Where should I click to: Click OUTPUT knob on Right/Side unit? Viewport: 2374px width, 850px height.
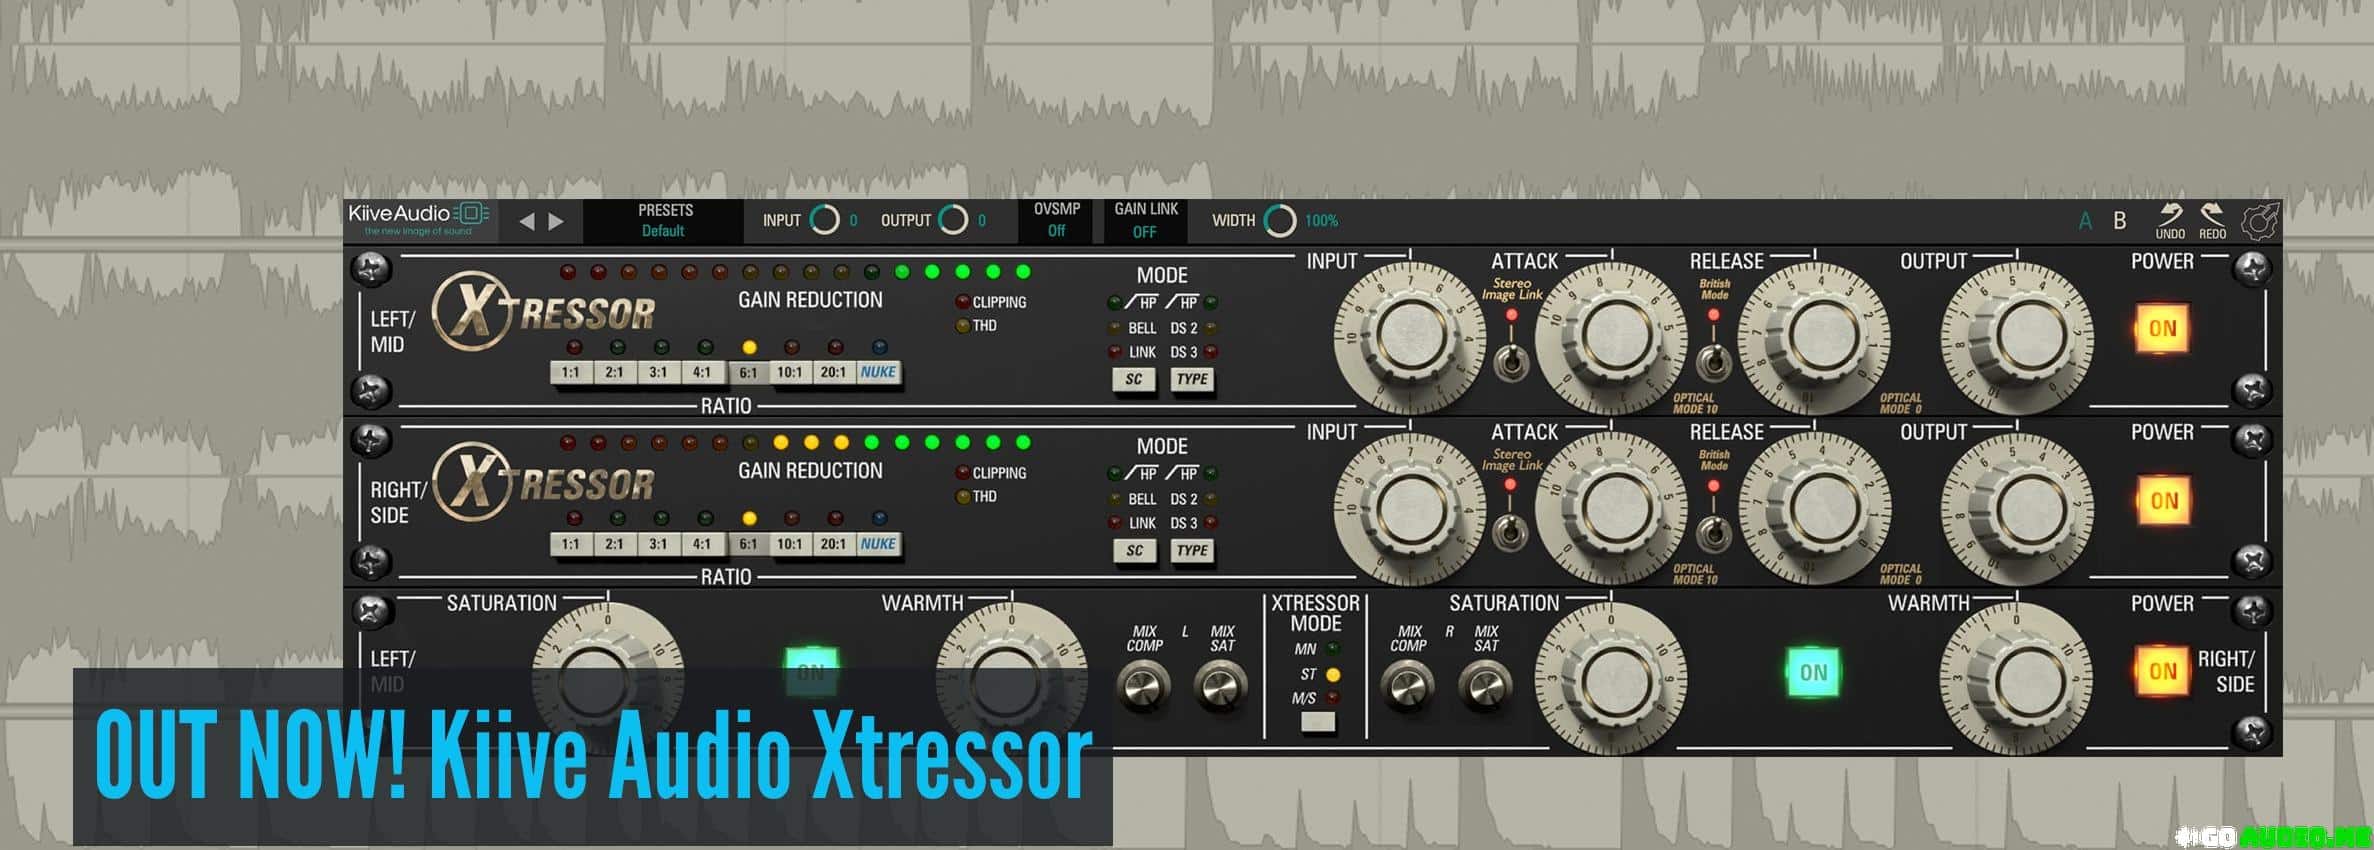click(2017, 508)
